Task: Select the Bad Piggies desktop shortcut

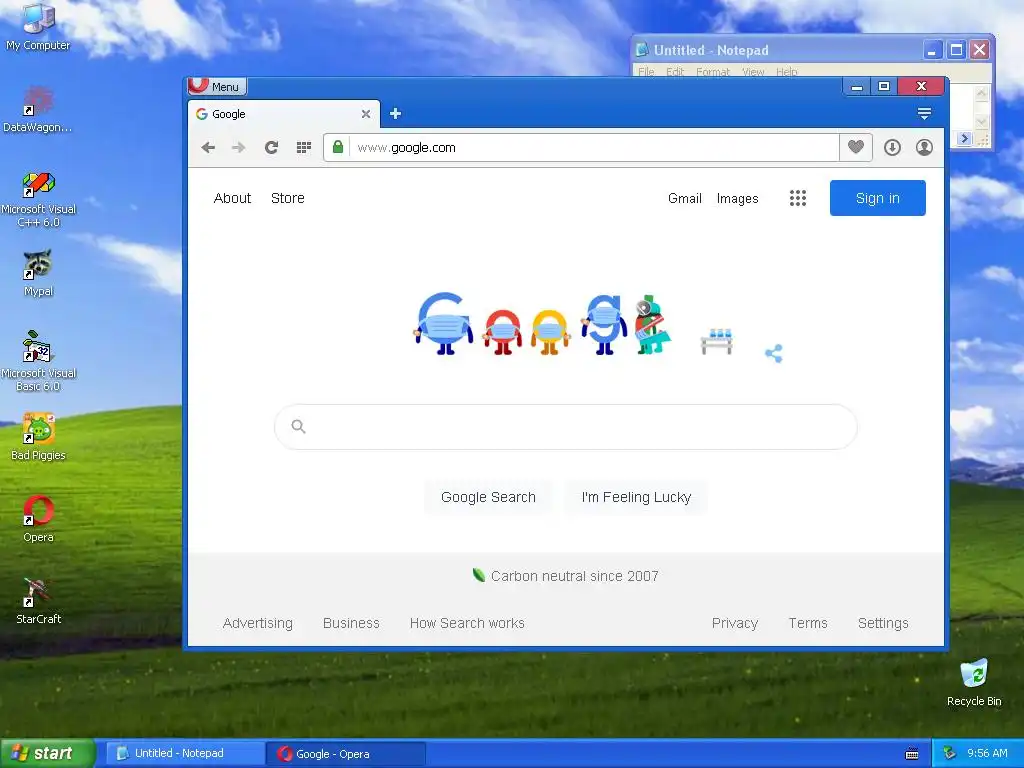Action: [x=38, y=436]
